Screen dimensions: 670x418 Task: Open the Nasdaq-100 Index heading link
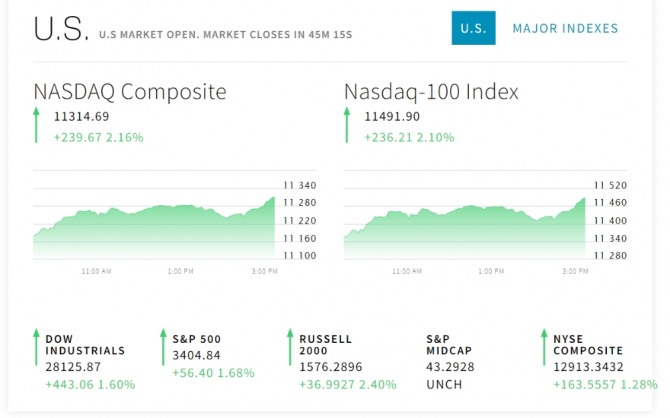point(431,92)
